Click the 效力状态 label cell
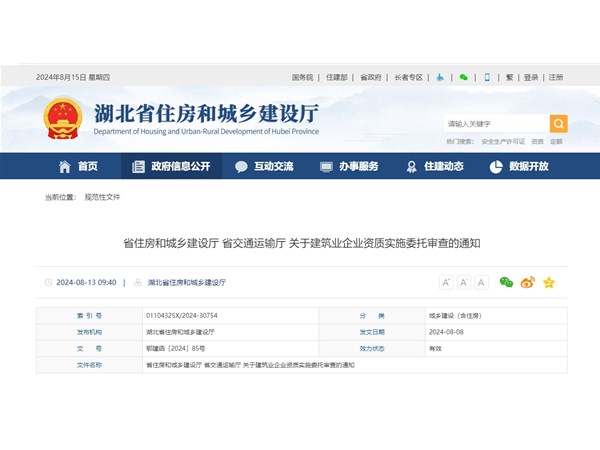This screenshot has height=450, width=600. click(372, 349)
